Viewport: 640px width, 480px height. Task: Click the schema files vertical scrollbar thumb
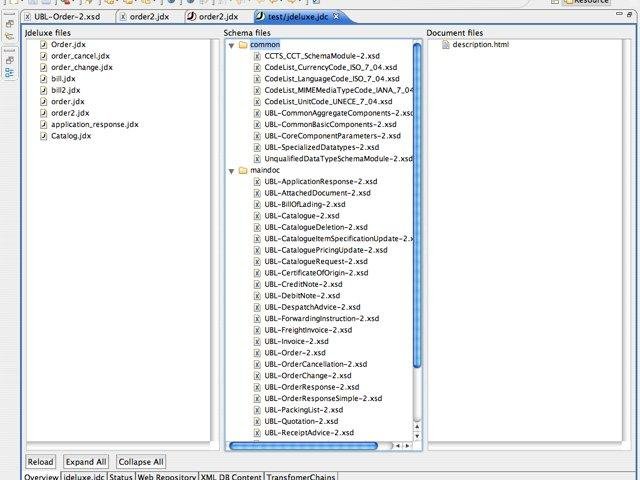[417, 205]
